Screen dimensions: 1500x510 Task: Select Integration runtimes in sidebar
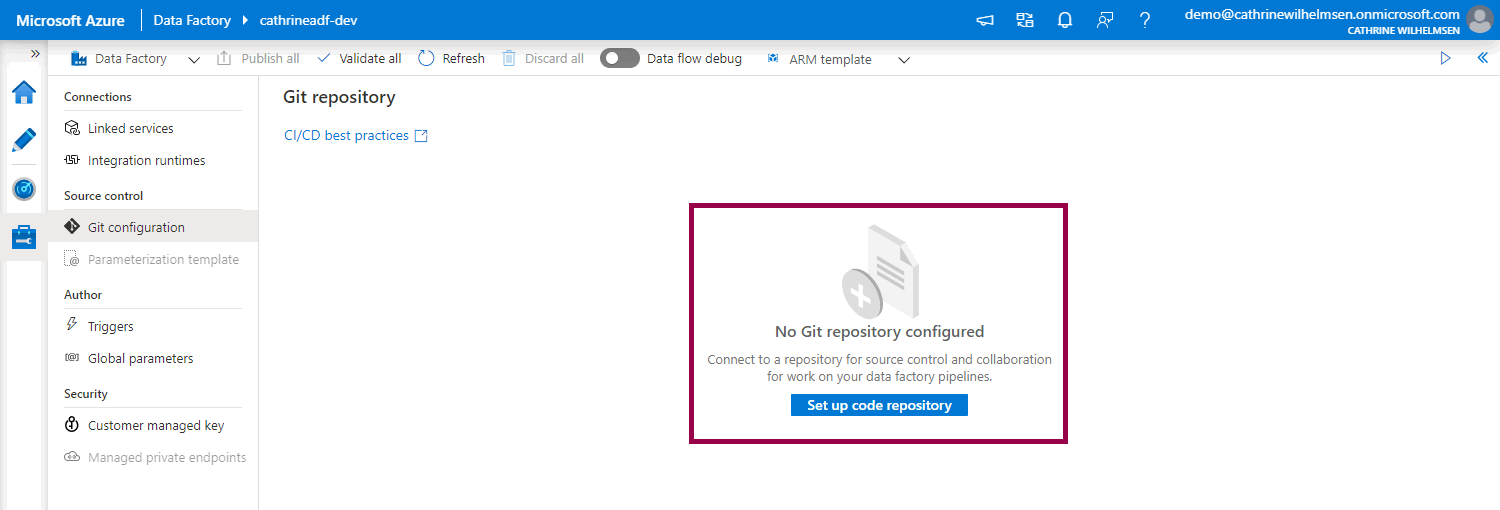coord(146,160)
